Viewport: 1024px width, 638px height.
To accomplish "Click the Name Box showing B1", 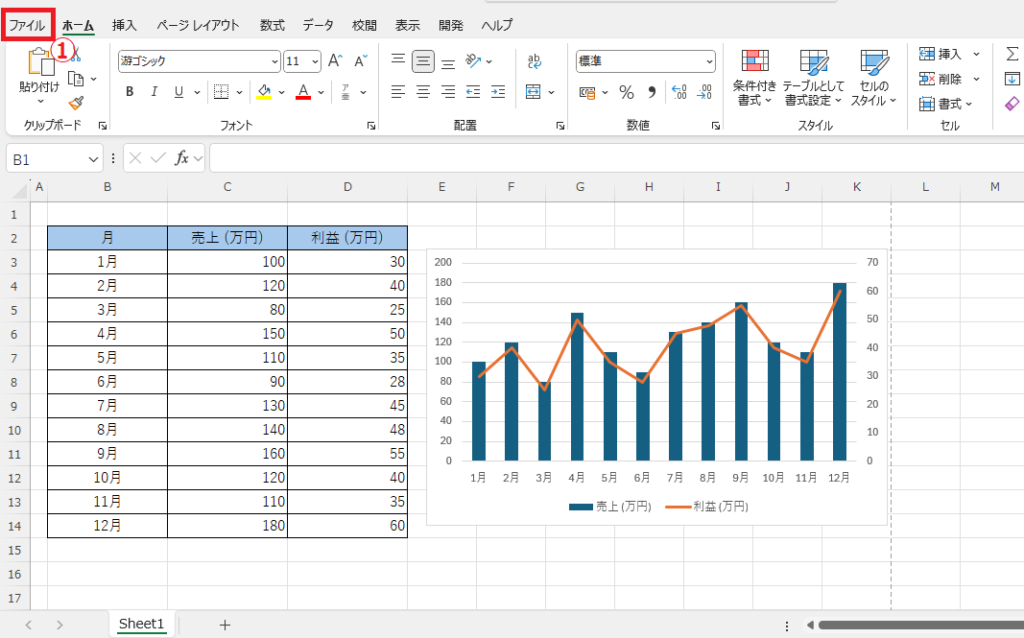I will tap(54, 159).
